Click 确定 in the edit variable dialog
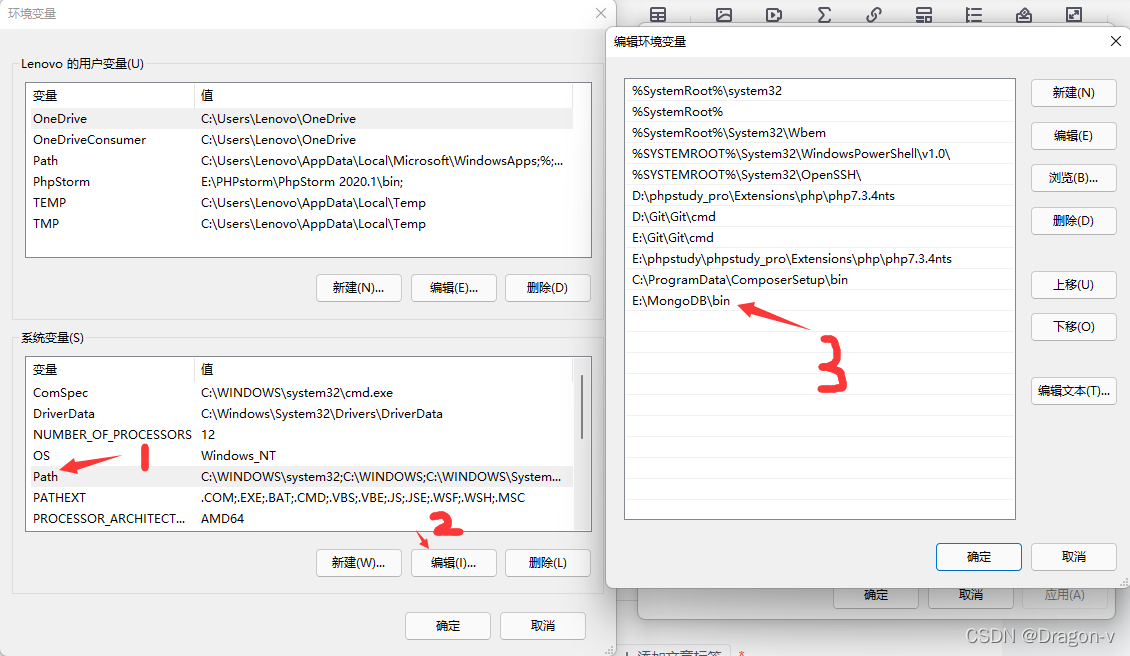Viewport: 1130px width, 656px height. 979,557
